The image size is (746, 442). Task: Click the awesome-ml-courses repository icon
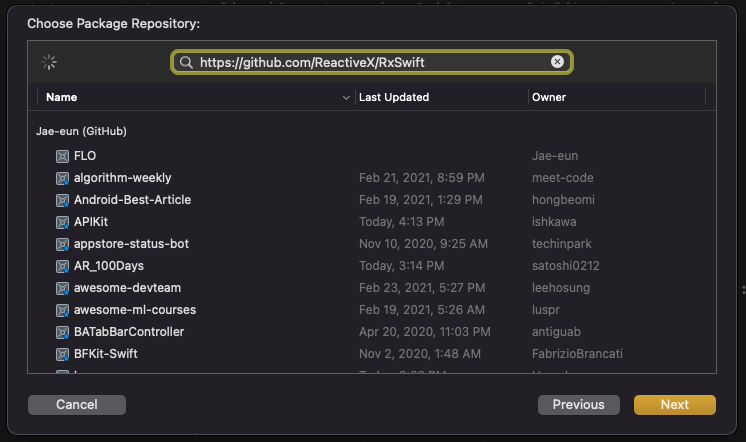[62, 310]
